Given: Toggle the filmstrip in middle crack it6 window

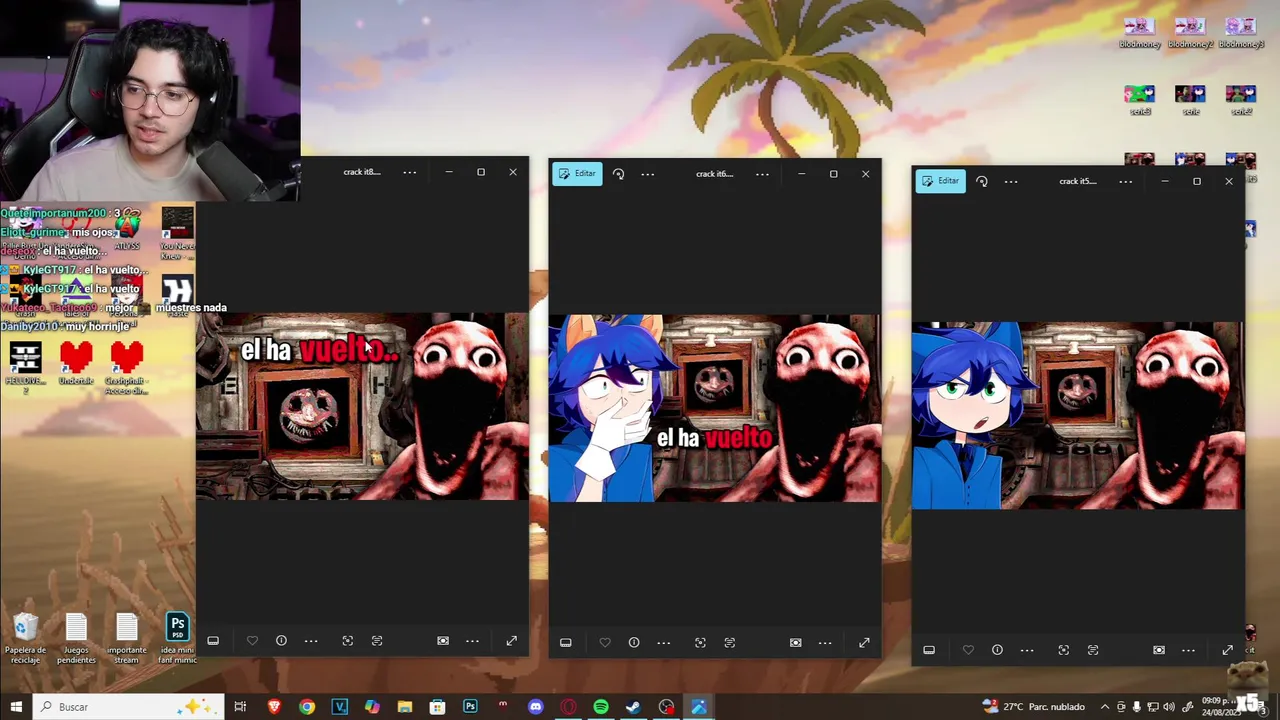Looking at the screenshot, I should pos(566,643).
